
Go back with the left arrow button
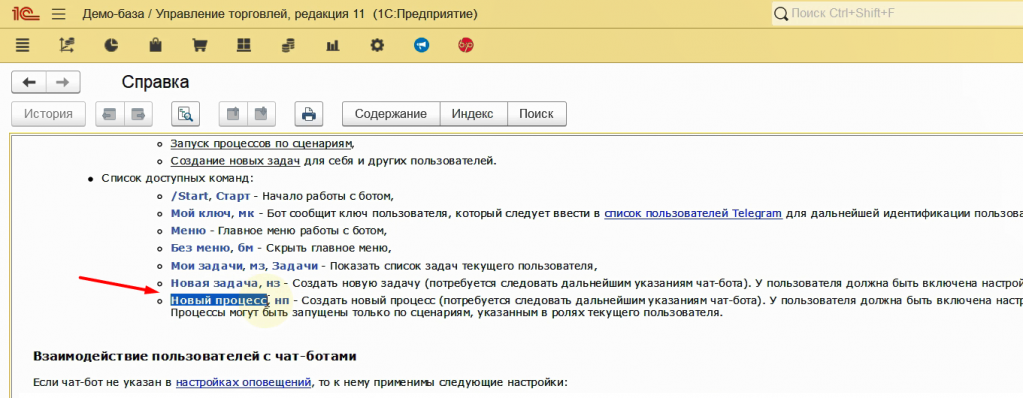29,82
